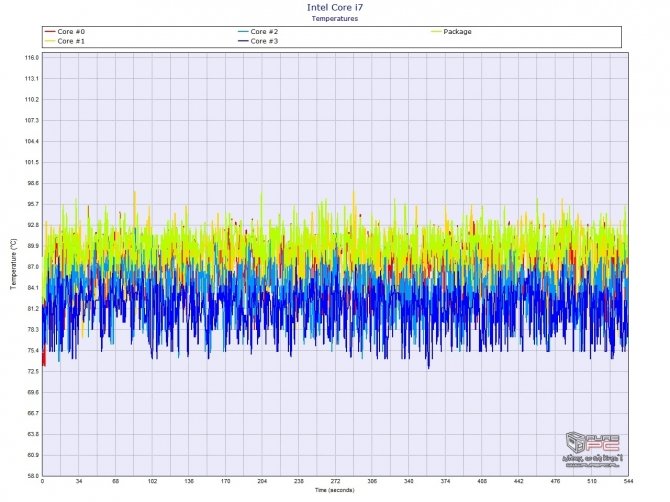Click the 272 x-axis value
Screen dimensions: 670x502
[x=335, y=481]
